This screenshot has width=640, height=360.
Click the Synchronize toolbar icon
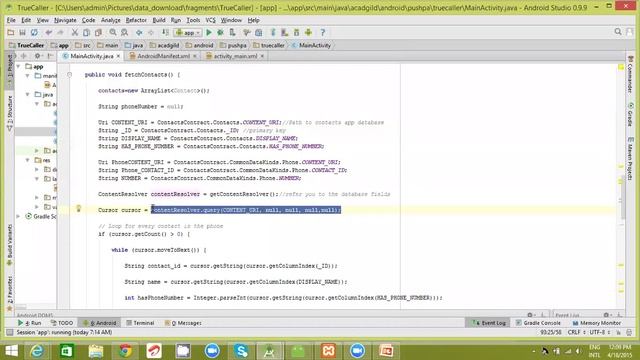tap(34, 32)
